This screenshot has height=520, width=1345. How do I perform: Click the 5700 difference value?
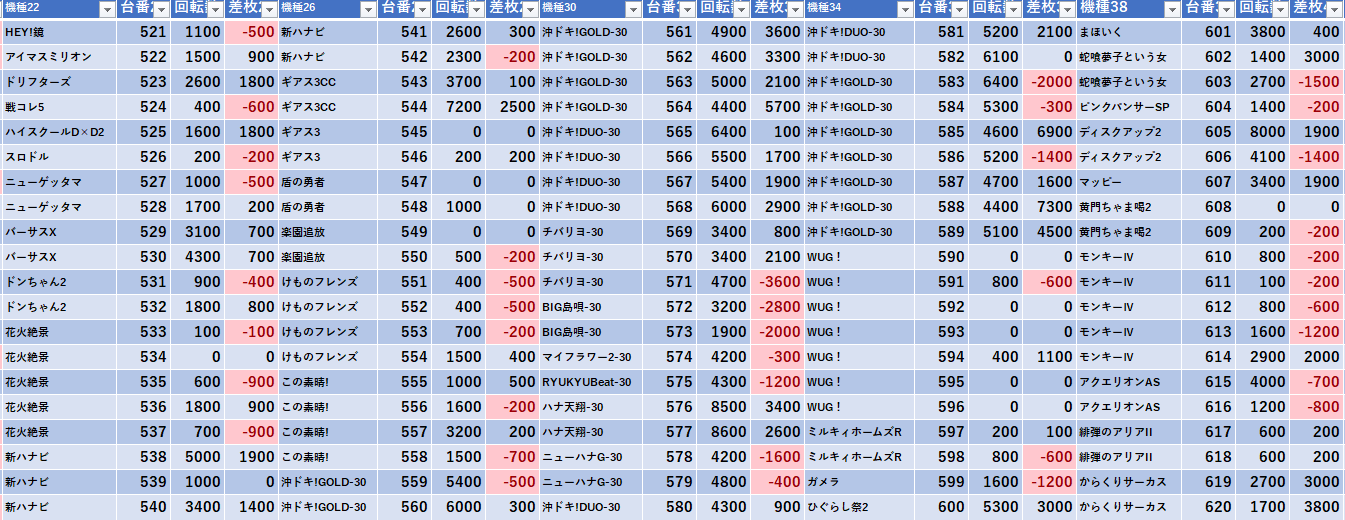point(777,107)
